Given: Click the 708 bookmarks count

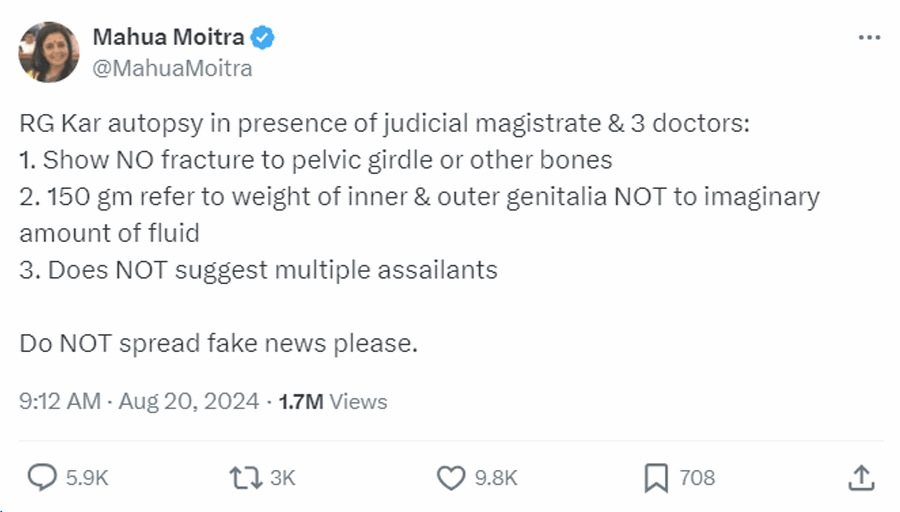Looking at the screenshot, I should (697, 478).
